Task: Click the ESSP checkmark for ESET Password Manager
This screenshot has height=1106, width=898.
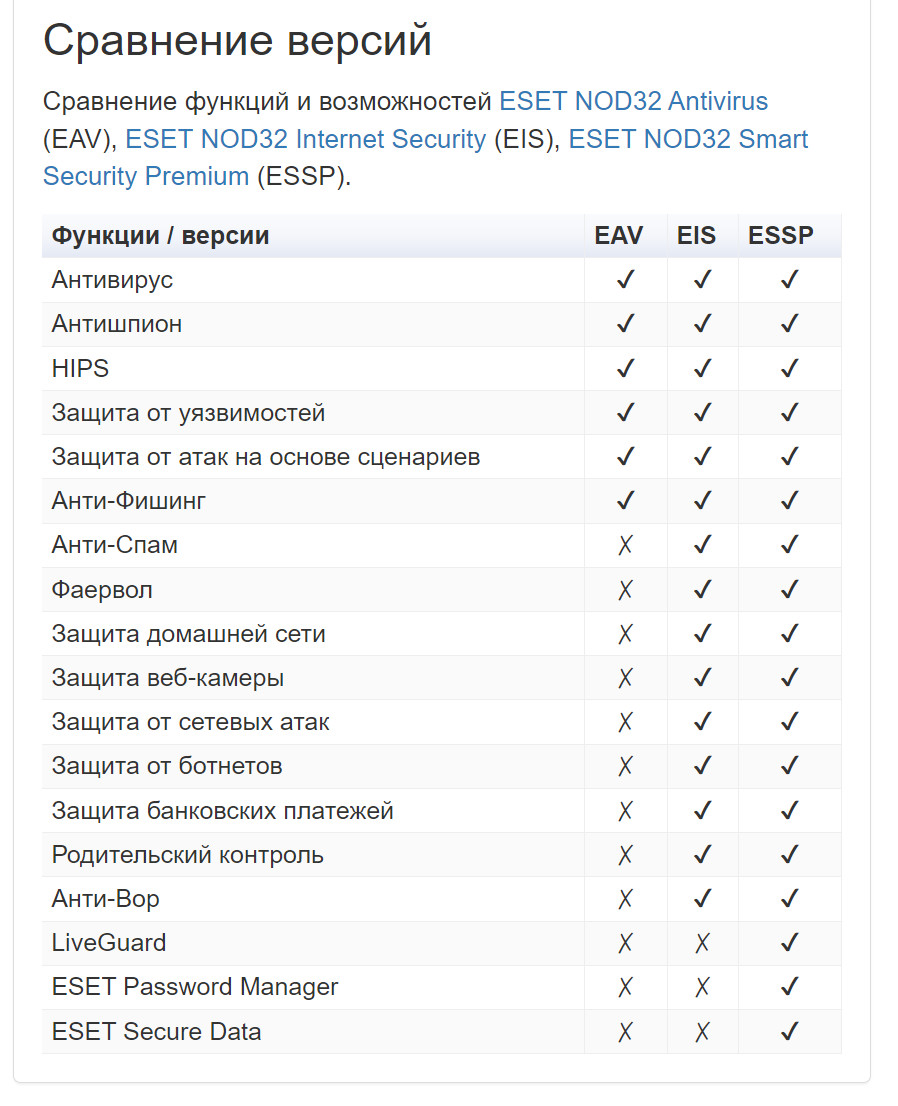Action: tap(789, 987)
